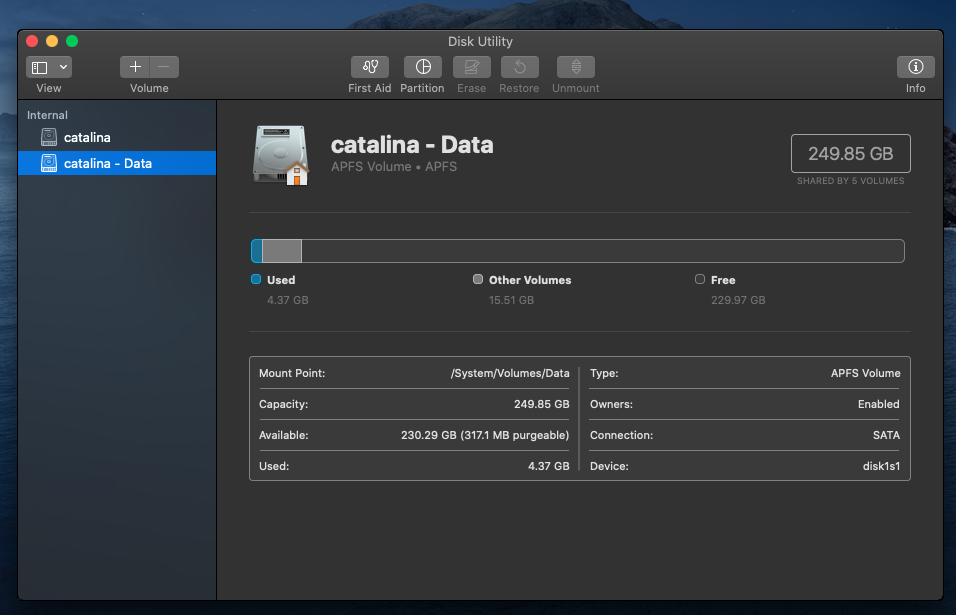The height and width of the screenshot is (615, 956).
Task: Open the Partition pie chart tool
Action: pyautogui.click(x=423, y=66)
